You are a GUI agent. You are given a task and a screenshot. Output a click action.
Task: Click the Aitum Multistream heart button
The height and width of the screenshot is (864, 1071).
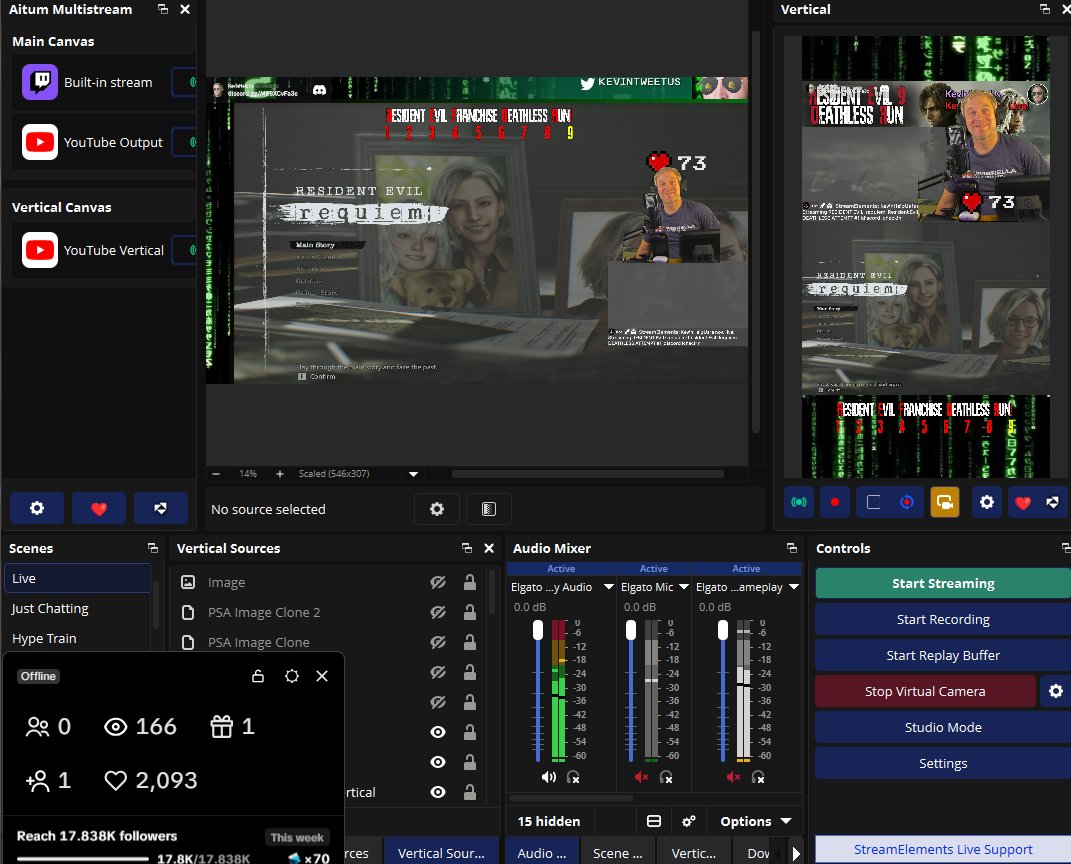coord(99,508)
